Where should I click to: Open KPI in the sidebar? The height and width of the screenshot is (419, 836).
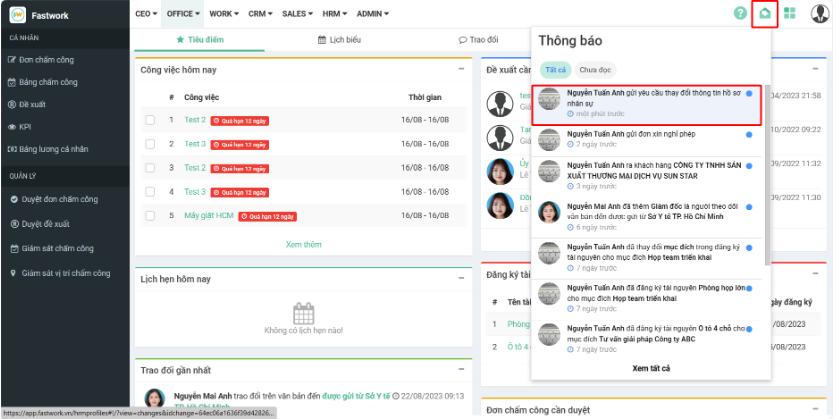[26, 126]
